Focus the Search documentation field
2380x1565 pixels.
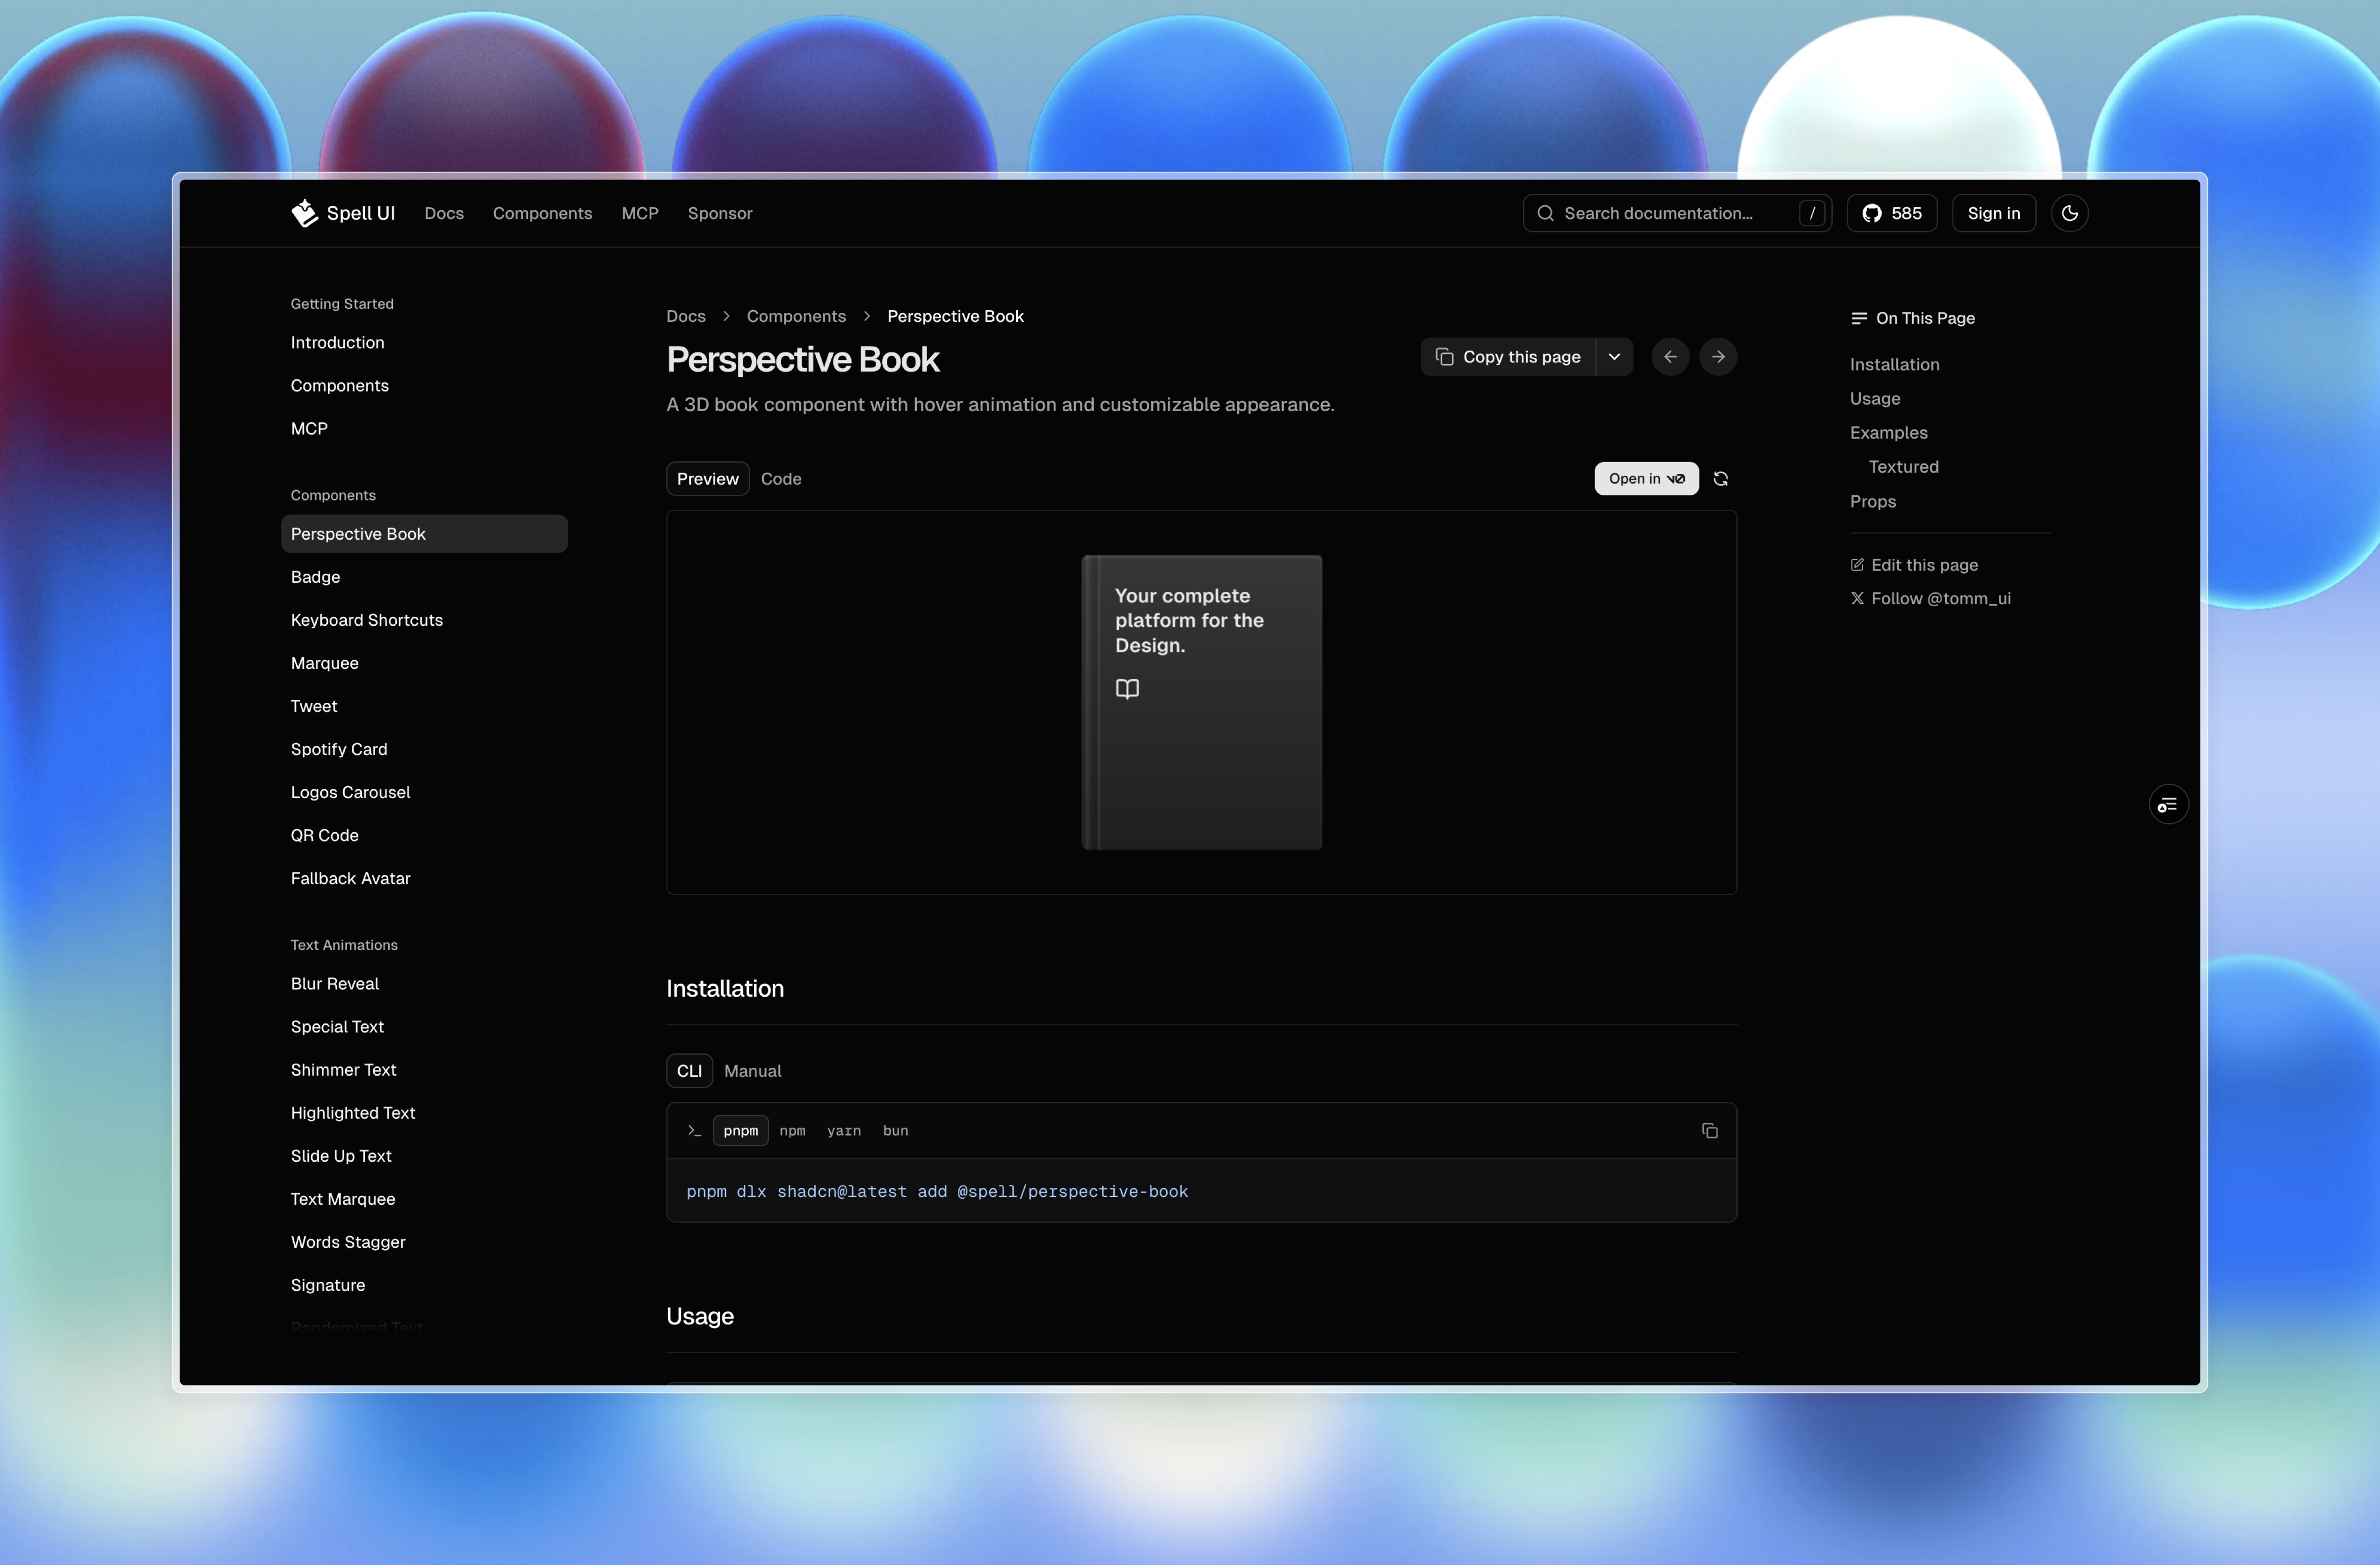click(1677, 213)
